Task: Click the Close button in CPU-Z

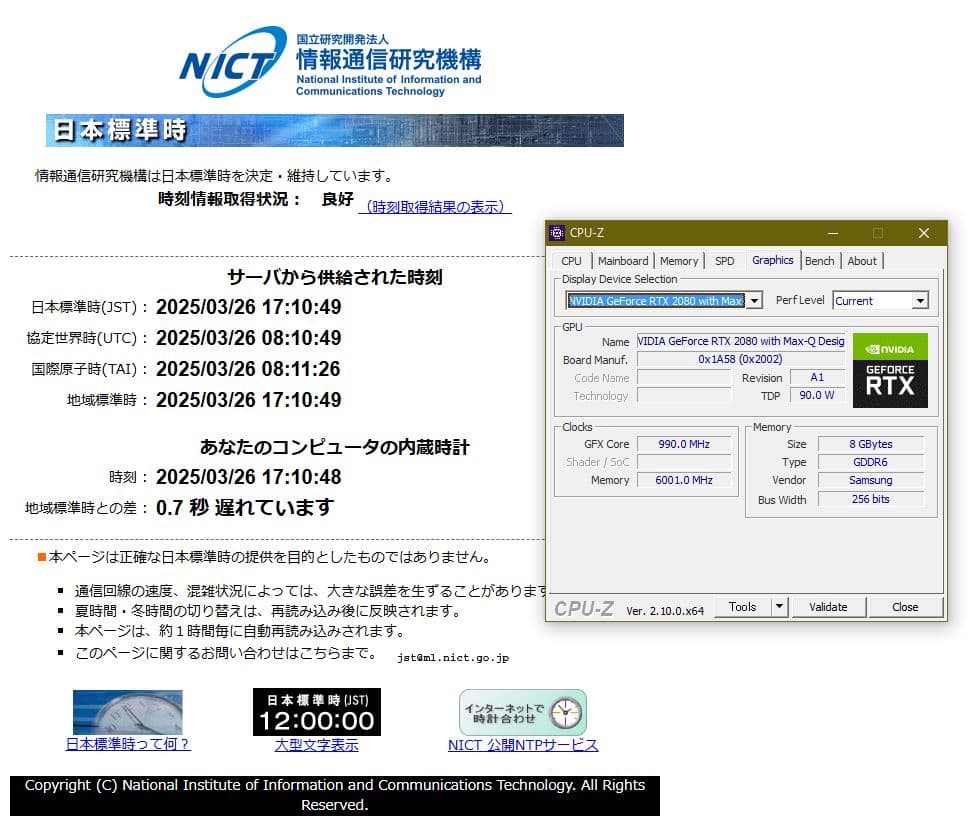Action: coord(904,607)
